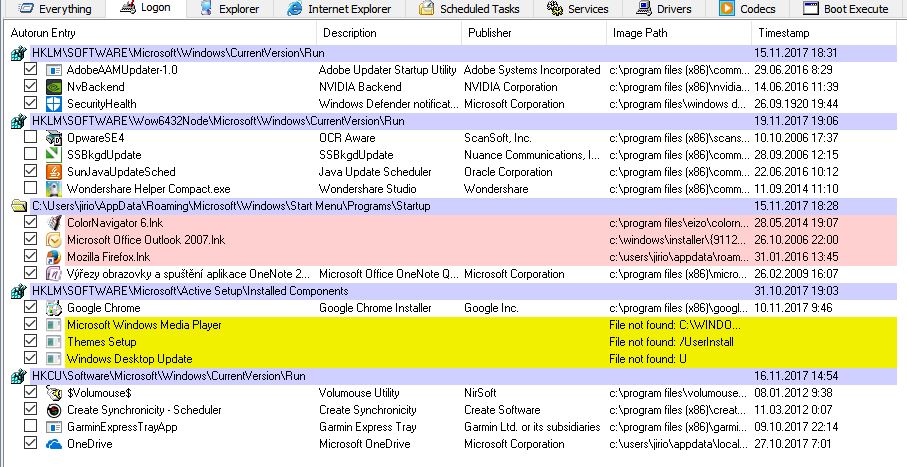Select the HKCU CurrentVersion\Run row
Image resolution: width=907 pixels, height=467 pixels.
pos(463,376)
